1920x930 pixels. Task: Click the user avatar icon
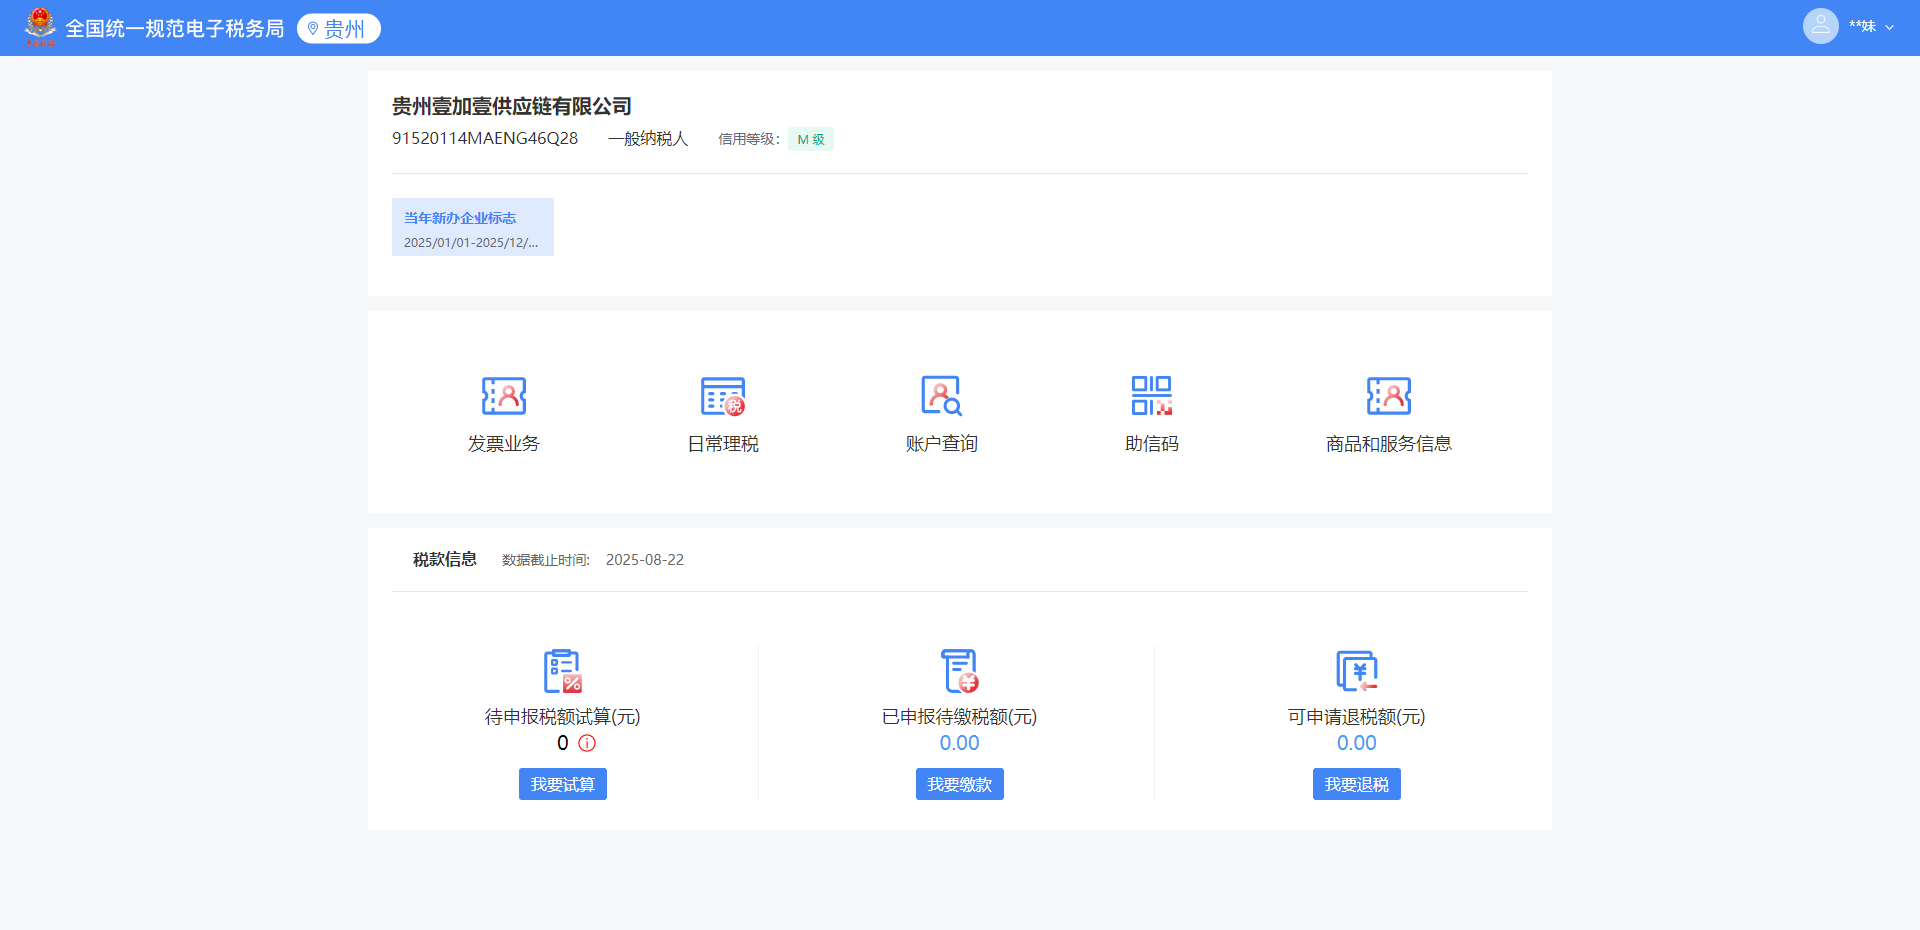[1820, 26]
